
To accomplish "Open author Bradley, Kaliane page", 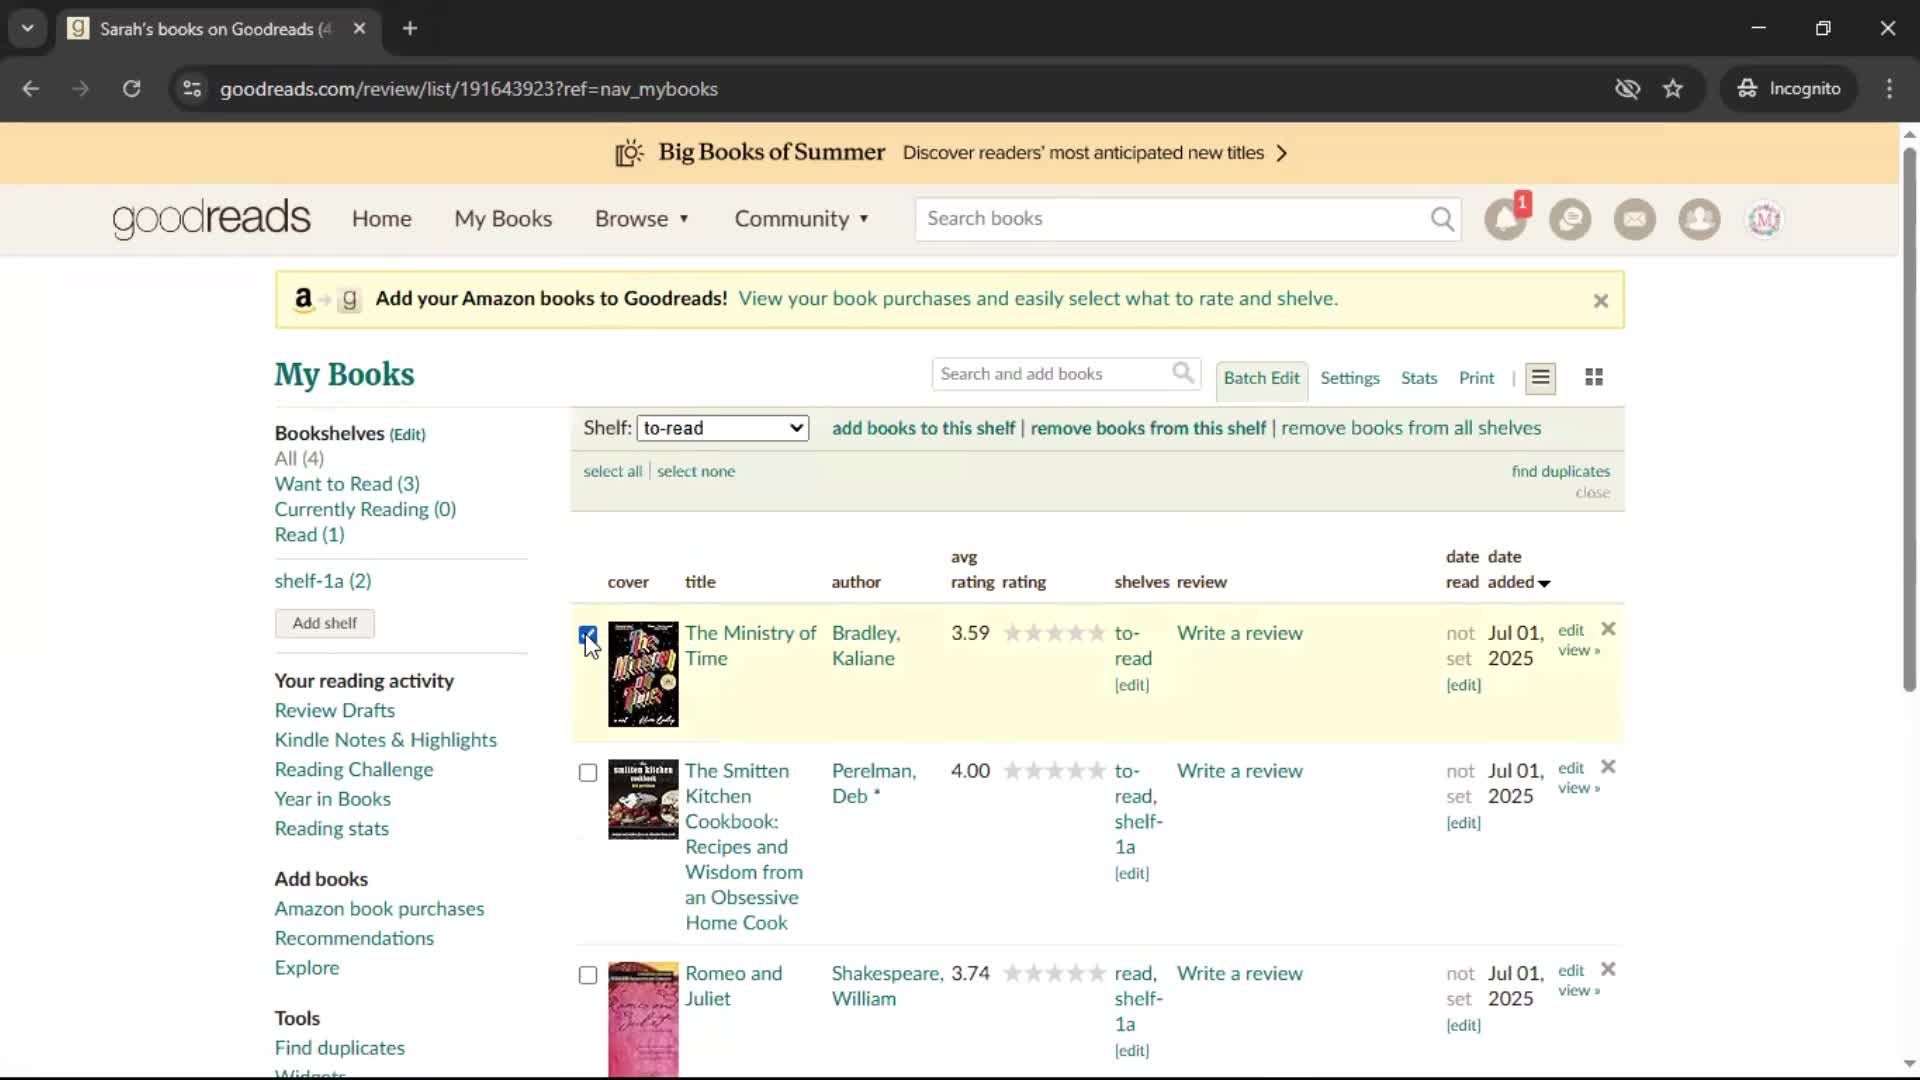I will (866, 646).
